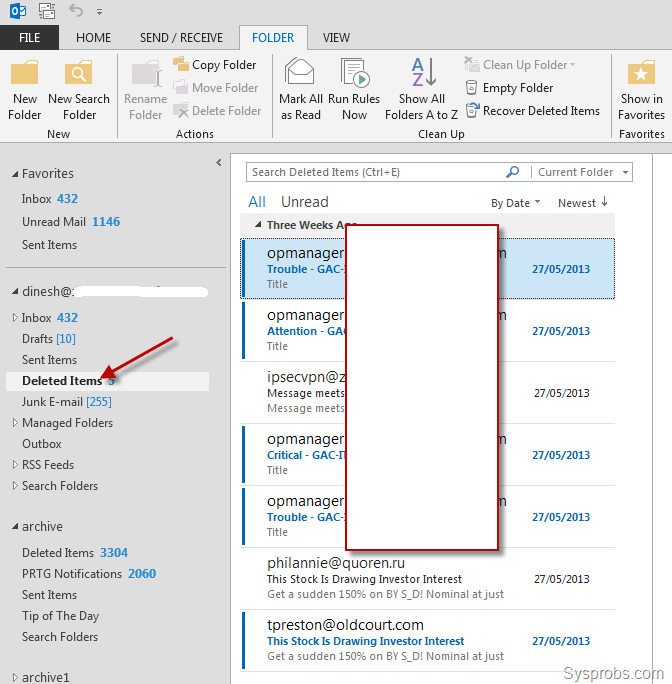Open the FILE menu tab
Screen dimensions: 672x684
pyautogui.click(x=29, y=38)
